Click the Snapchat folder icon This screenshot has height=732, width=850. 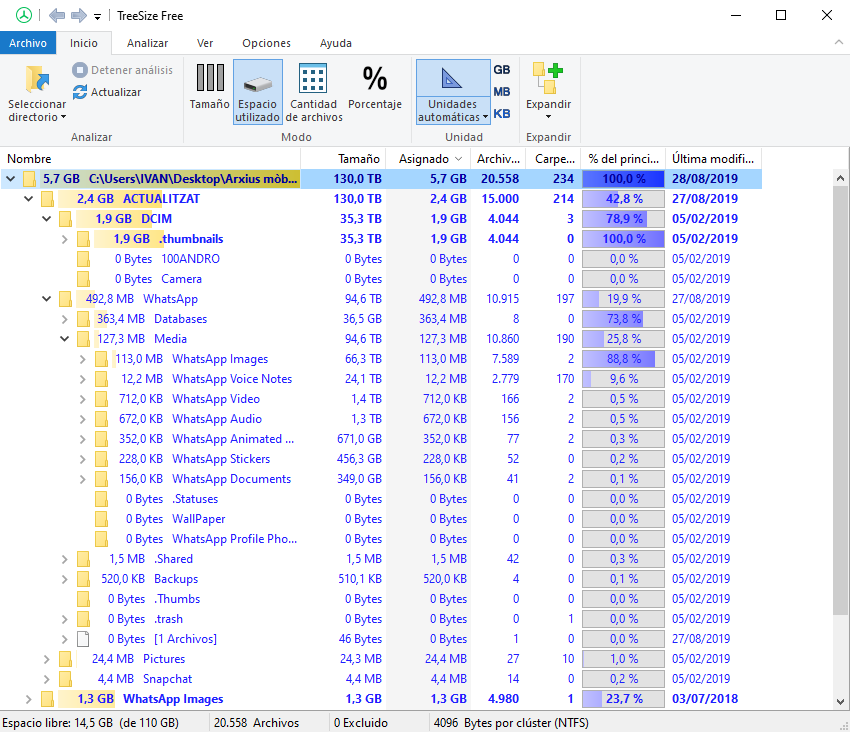pos(65,679)
